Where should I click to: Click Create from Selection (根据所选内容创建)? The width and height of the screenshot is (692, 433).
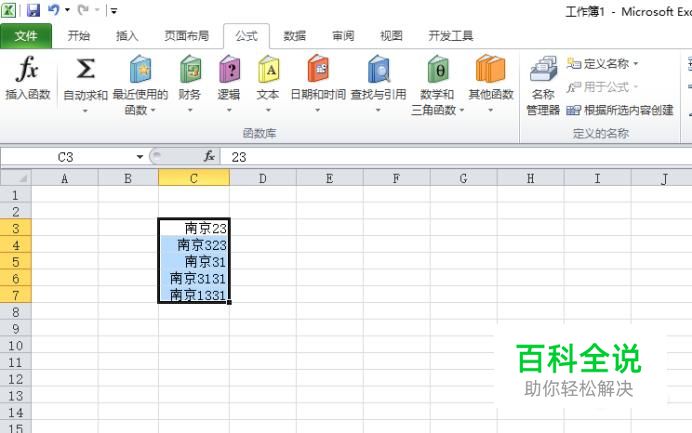point(620,110)
